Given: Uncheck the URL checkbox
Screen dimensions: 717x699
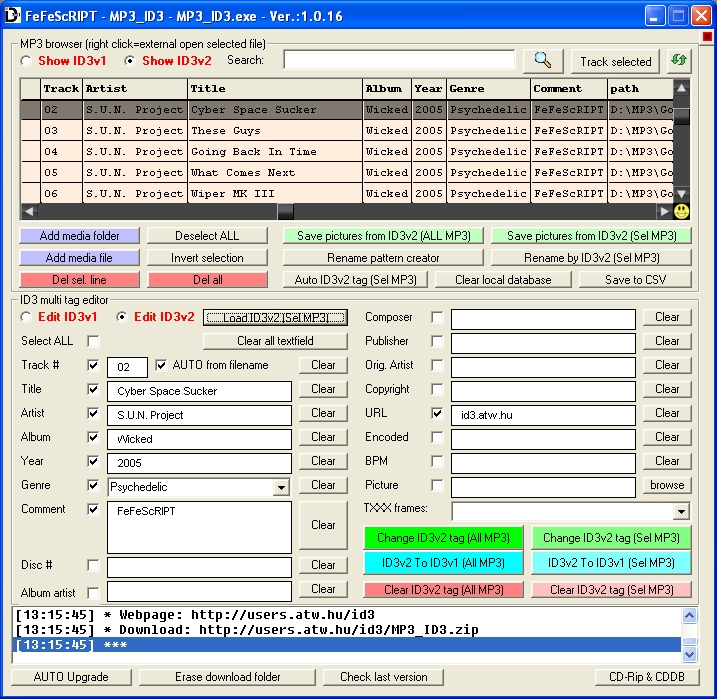Looking at the screenshot, I should [437, 413].
